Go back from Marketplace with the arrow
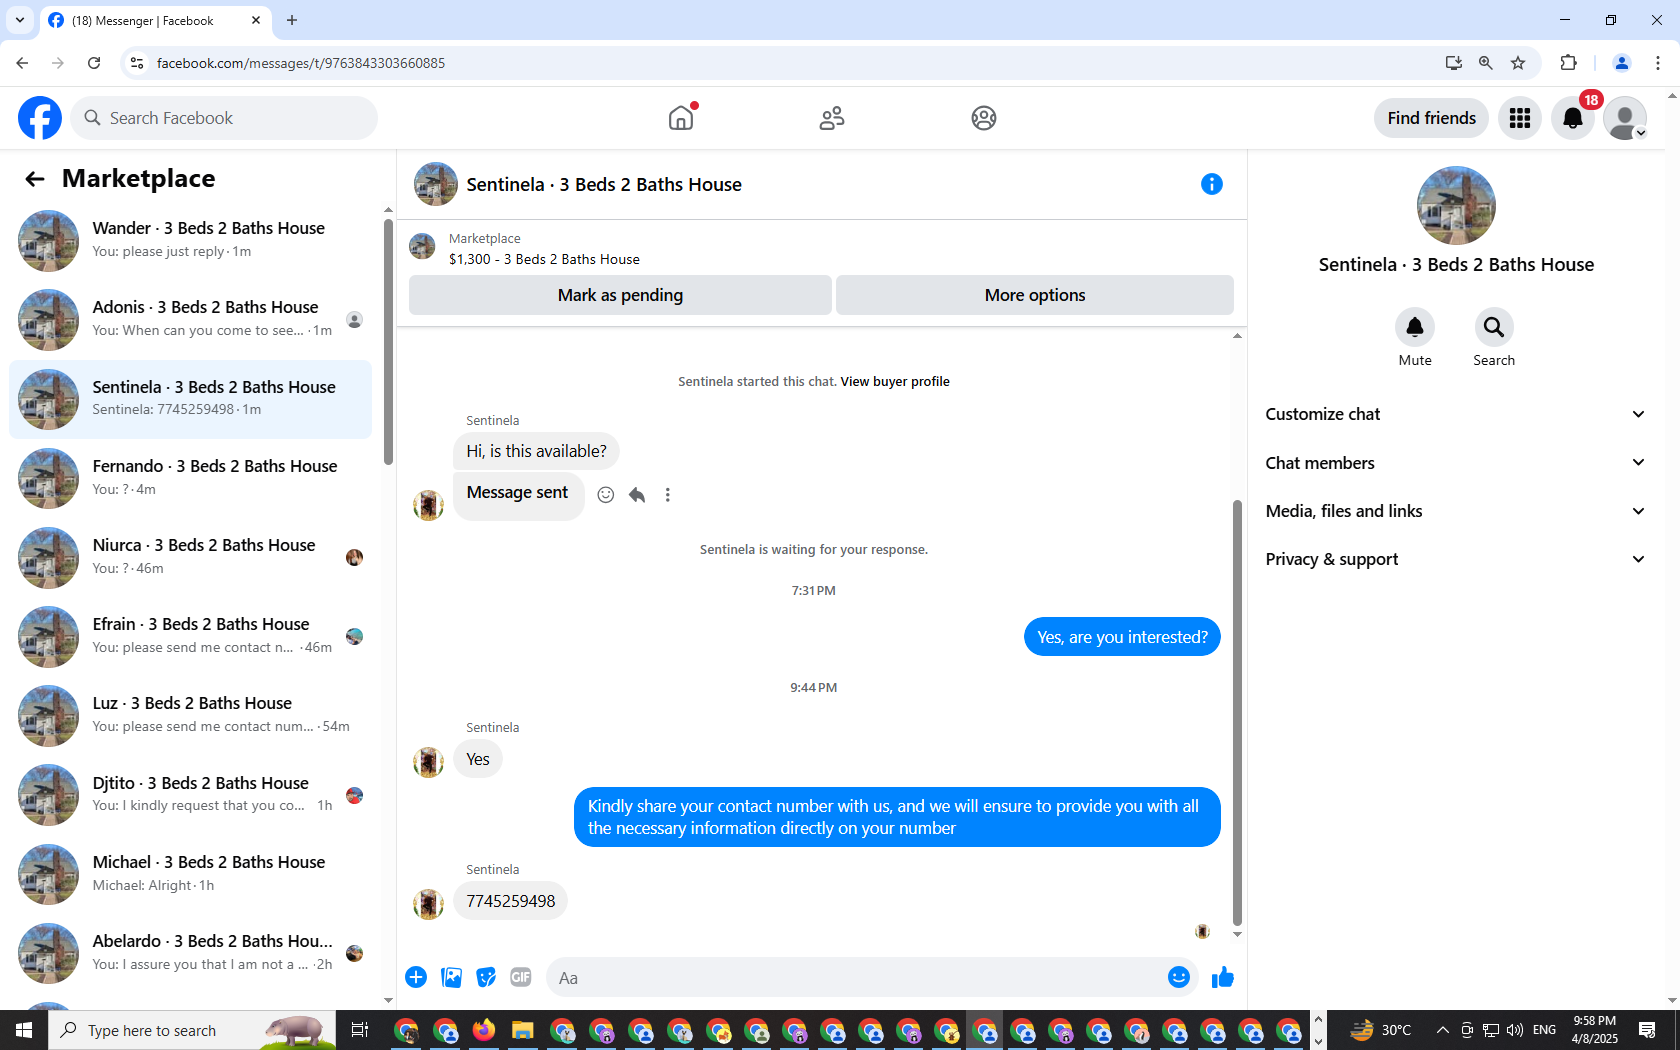1680x1050 pixels. [x=35, y=179]
